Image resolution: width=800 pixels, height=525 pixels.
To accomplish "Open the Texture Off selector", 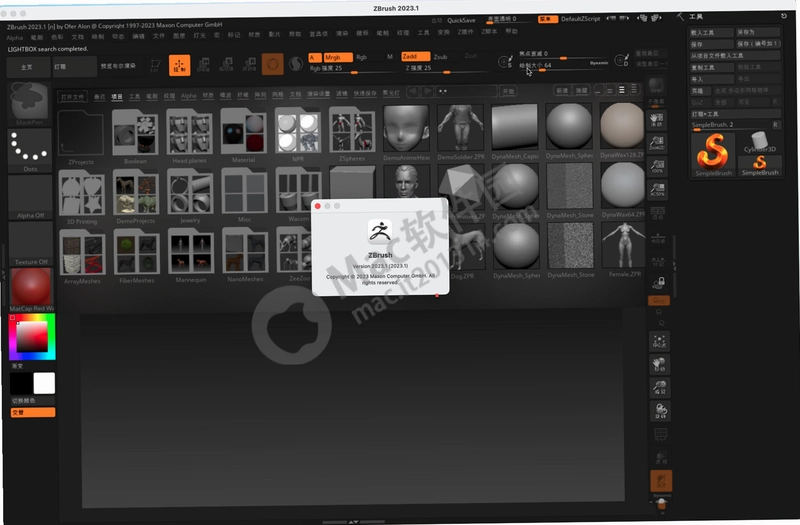I will pos(31,243).
